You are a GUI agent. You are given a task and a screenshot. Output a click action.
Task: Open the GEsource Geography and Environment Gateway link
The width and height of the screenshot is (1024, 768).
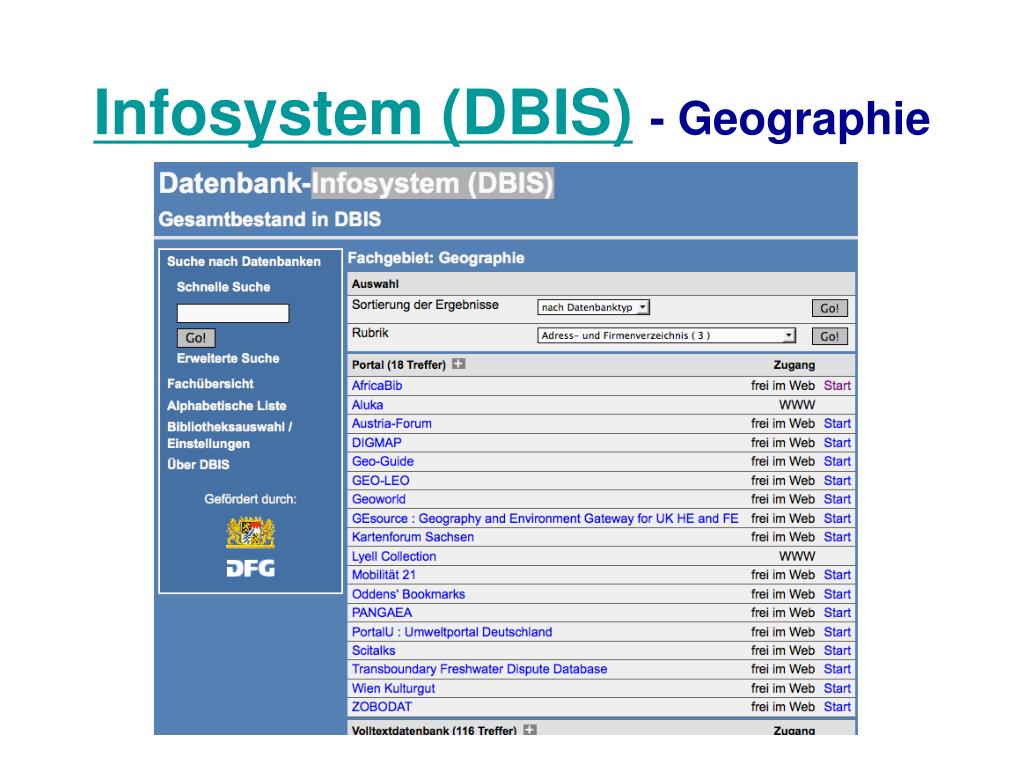point(545,518)
